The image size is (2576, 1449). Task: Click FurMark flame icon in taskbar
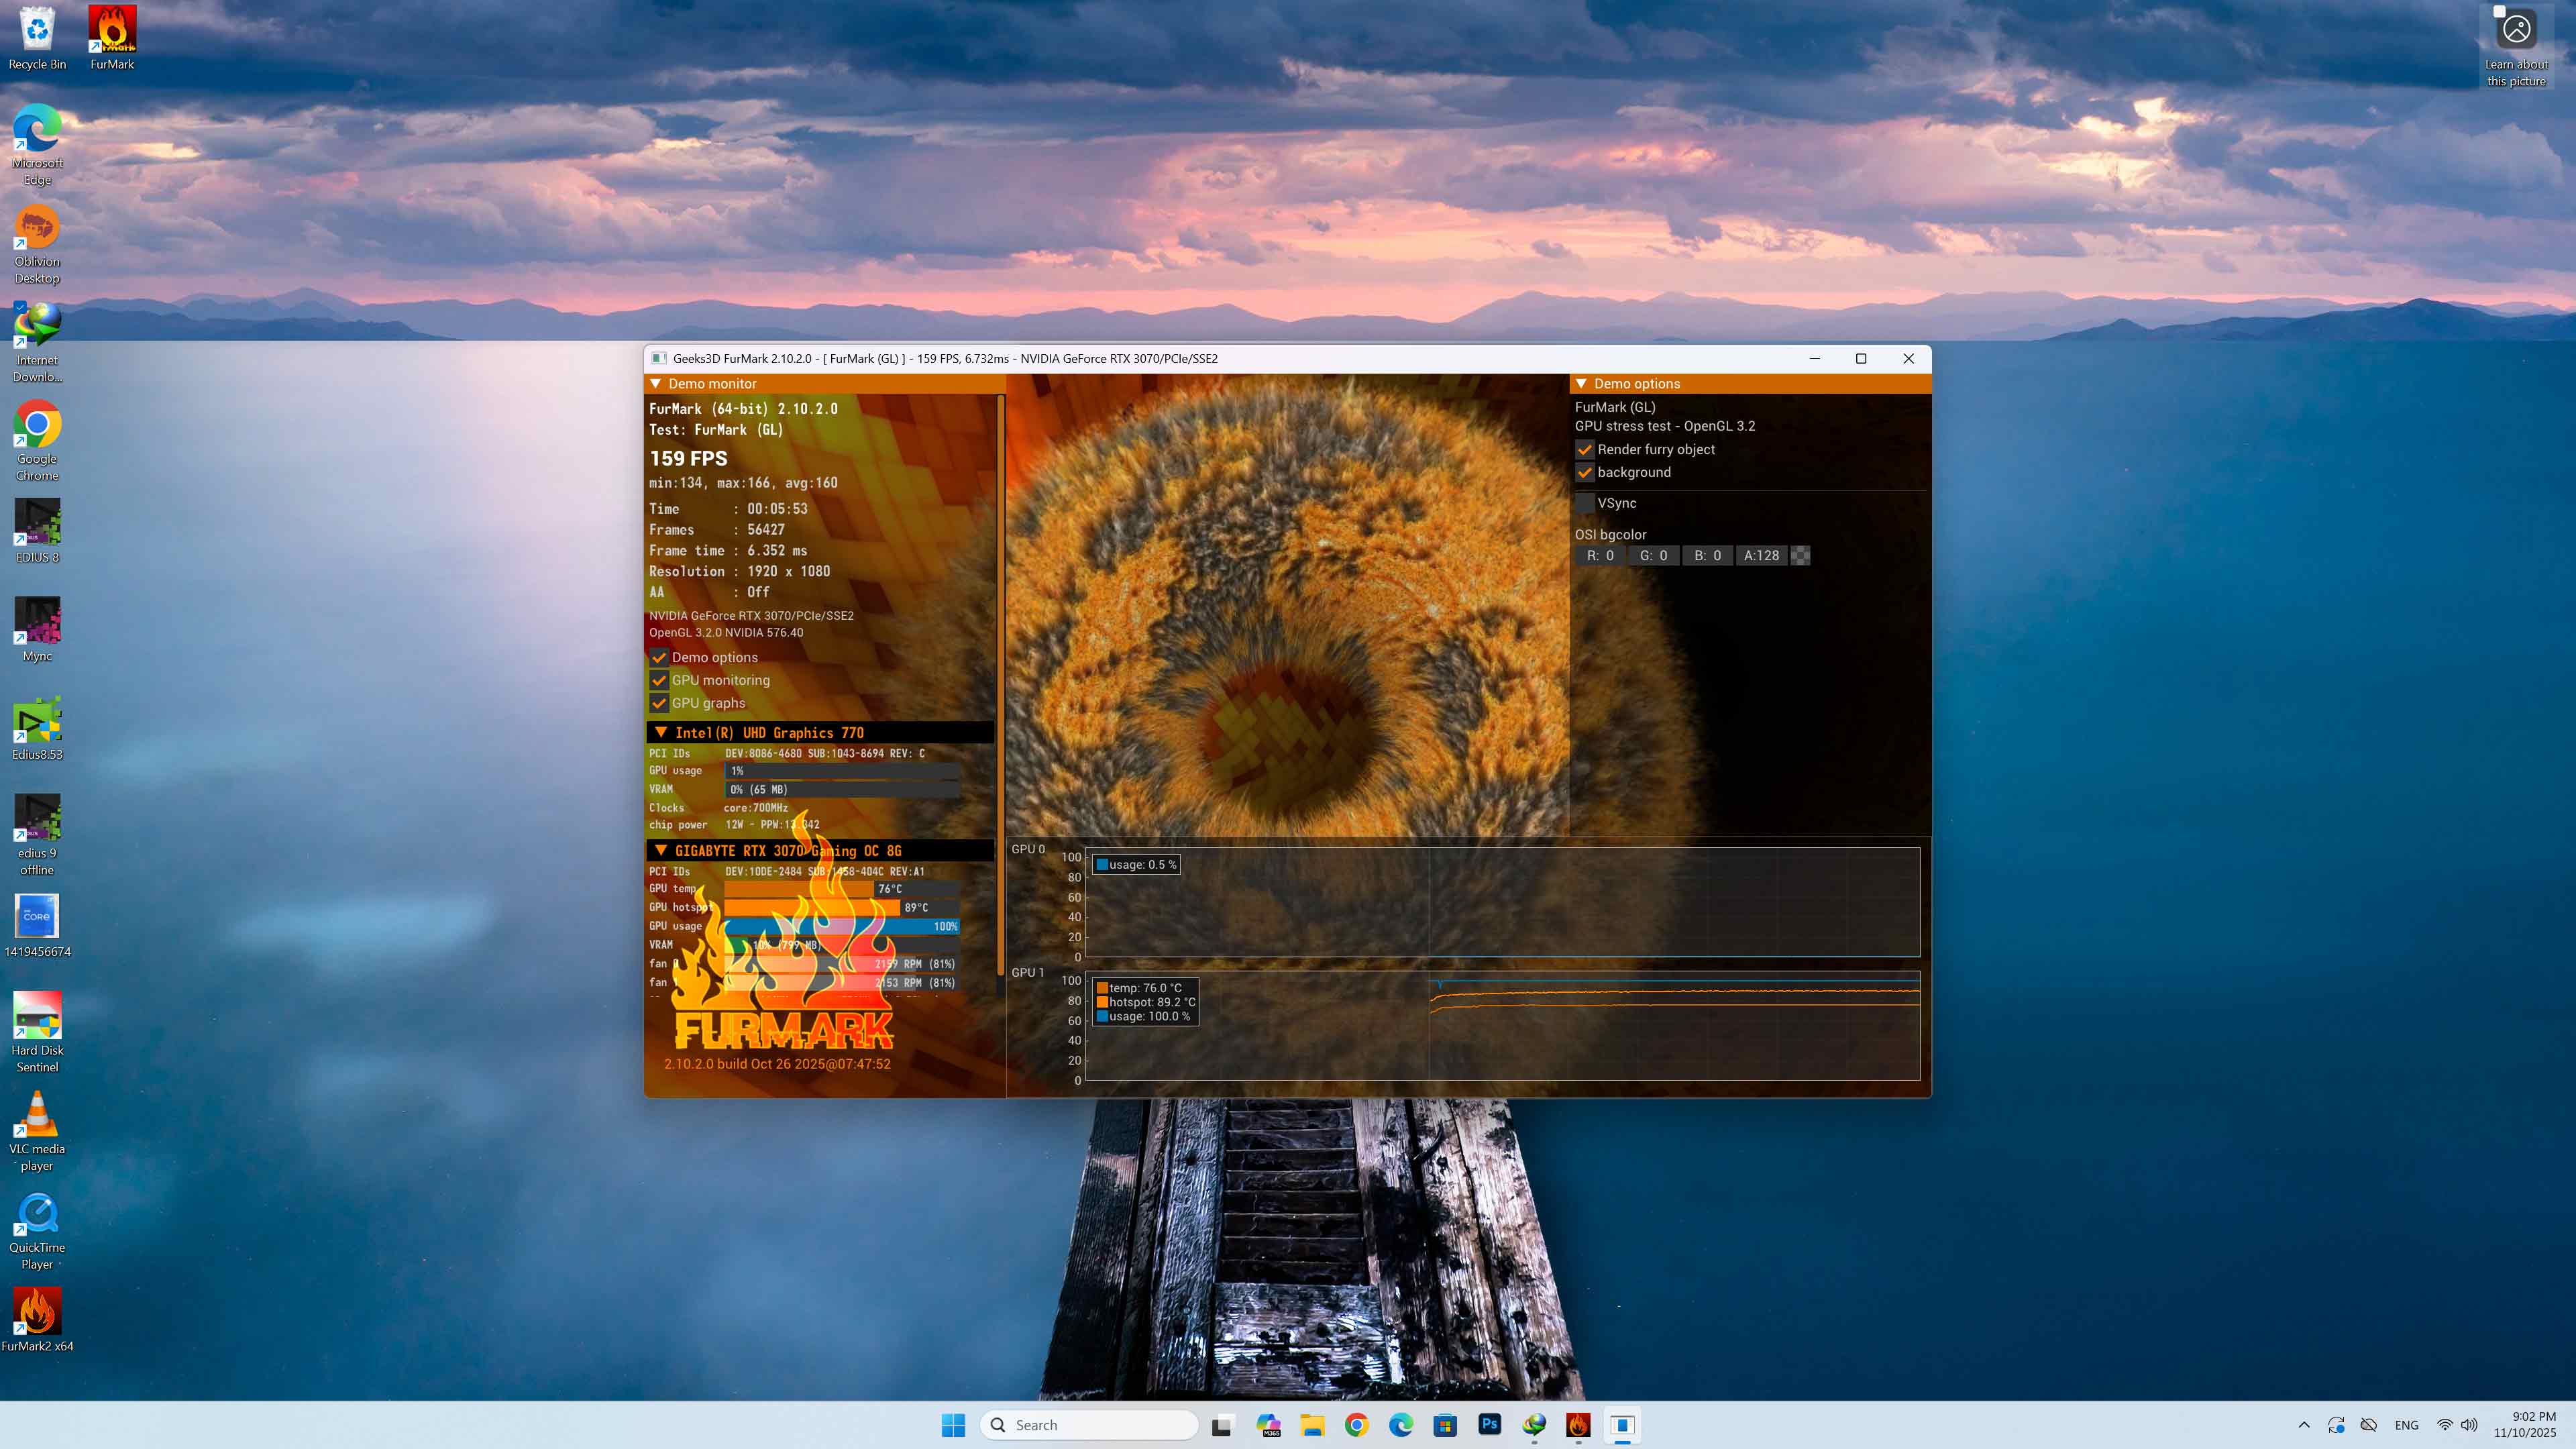point(1578,1425)
